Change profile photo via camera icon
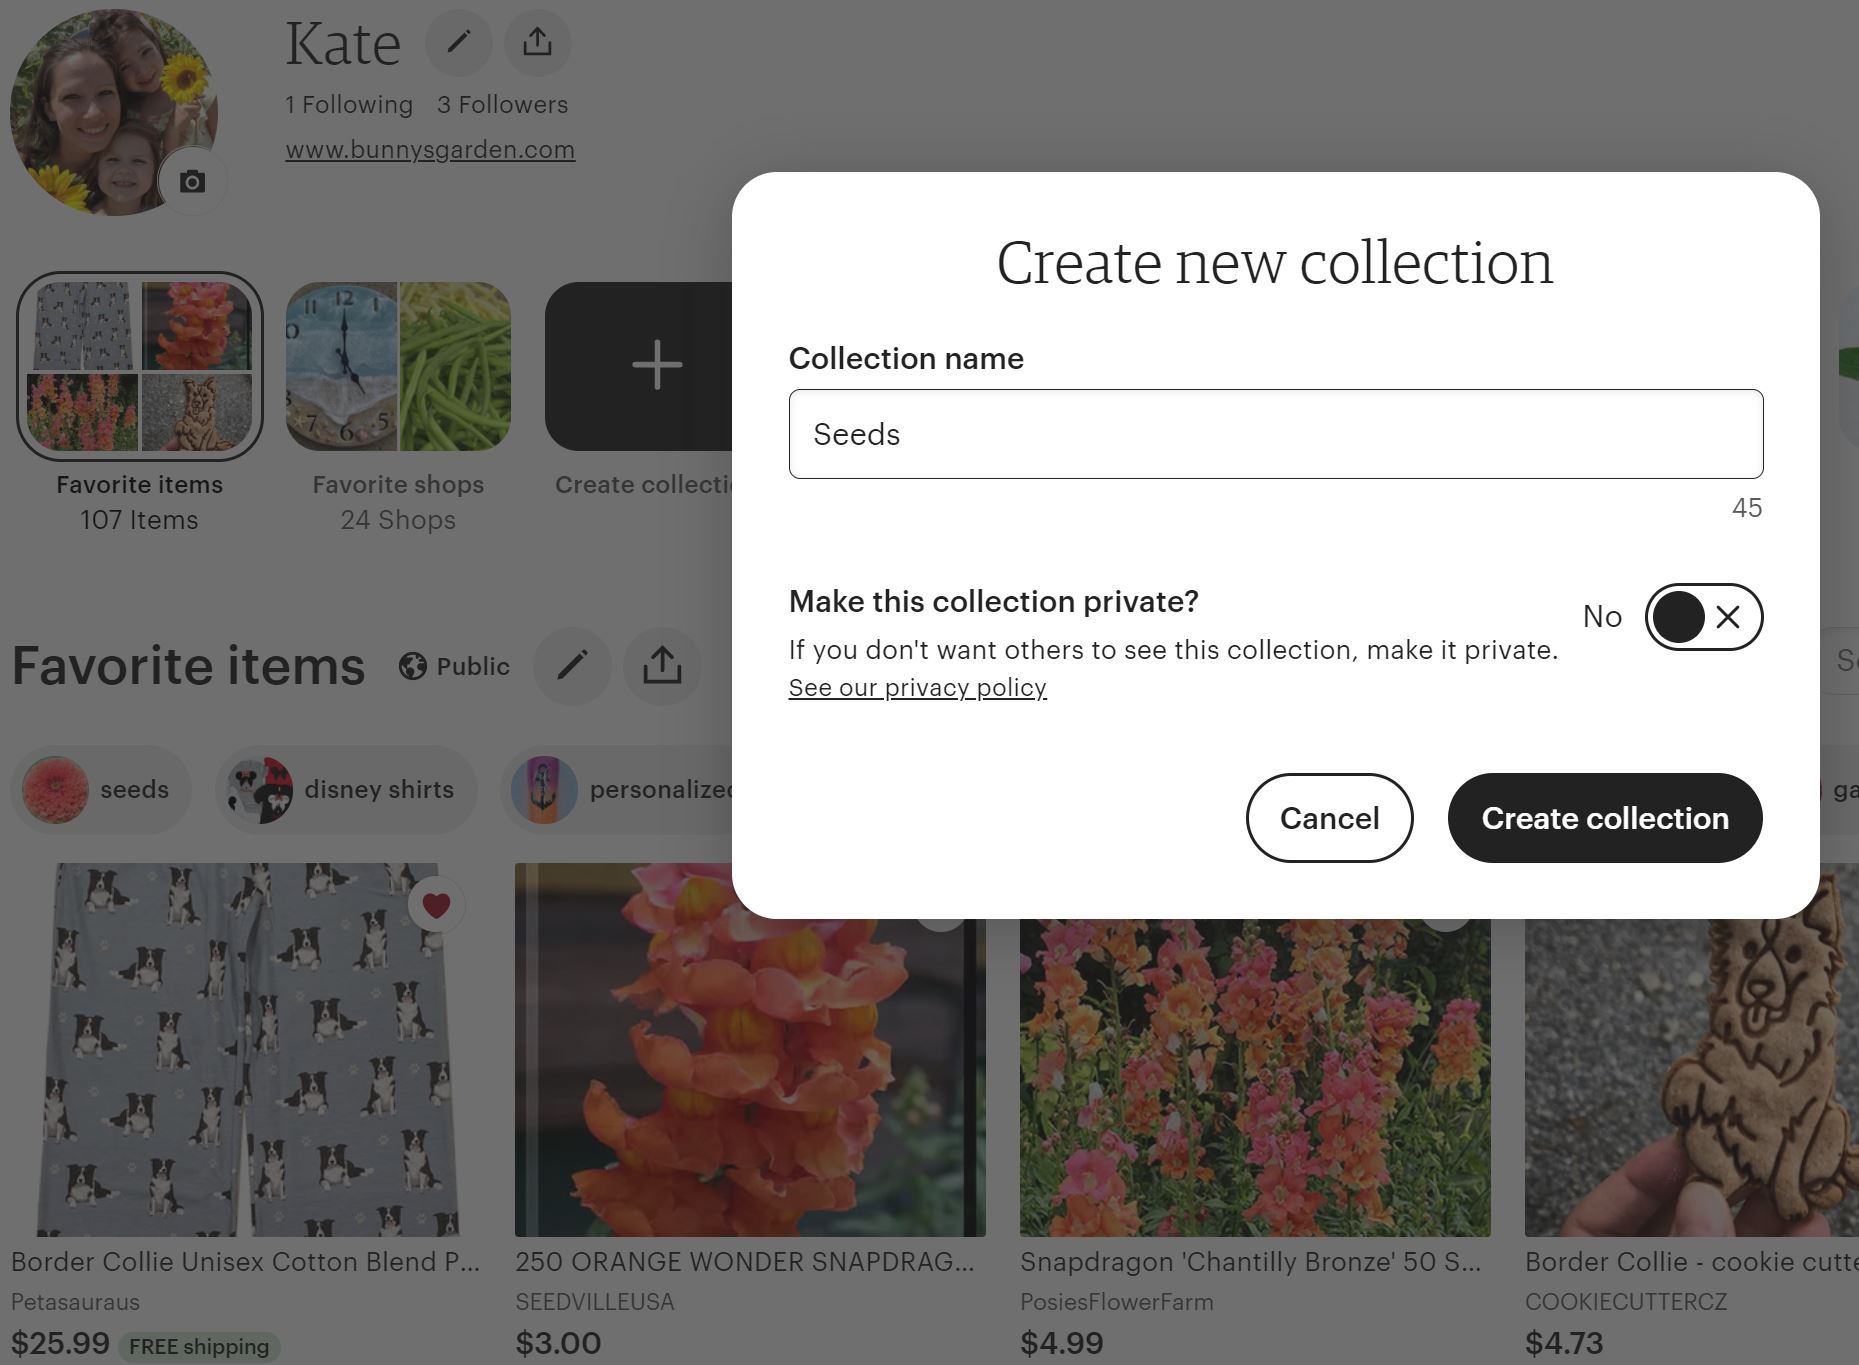 pos(192,181)
